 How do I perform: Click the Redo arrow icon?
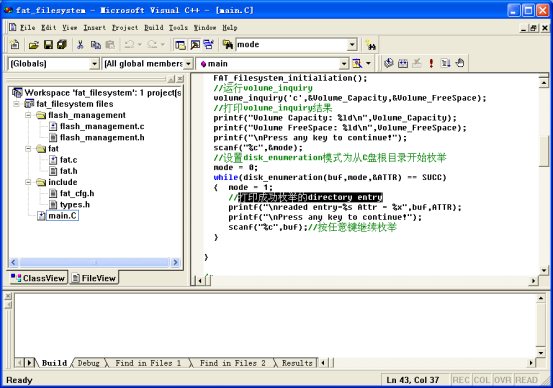tap(152, 44)
